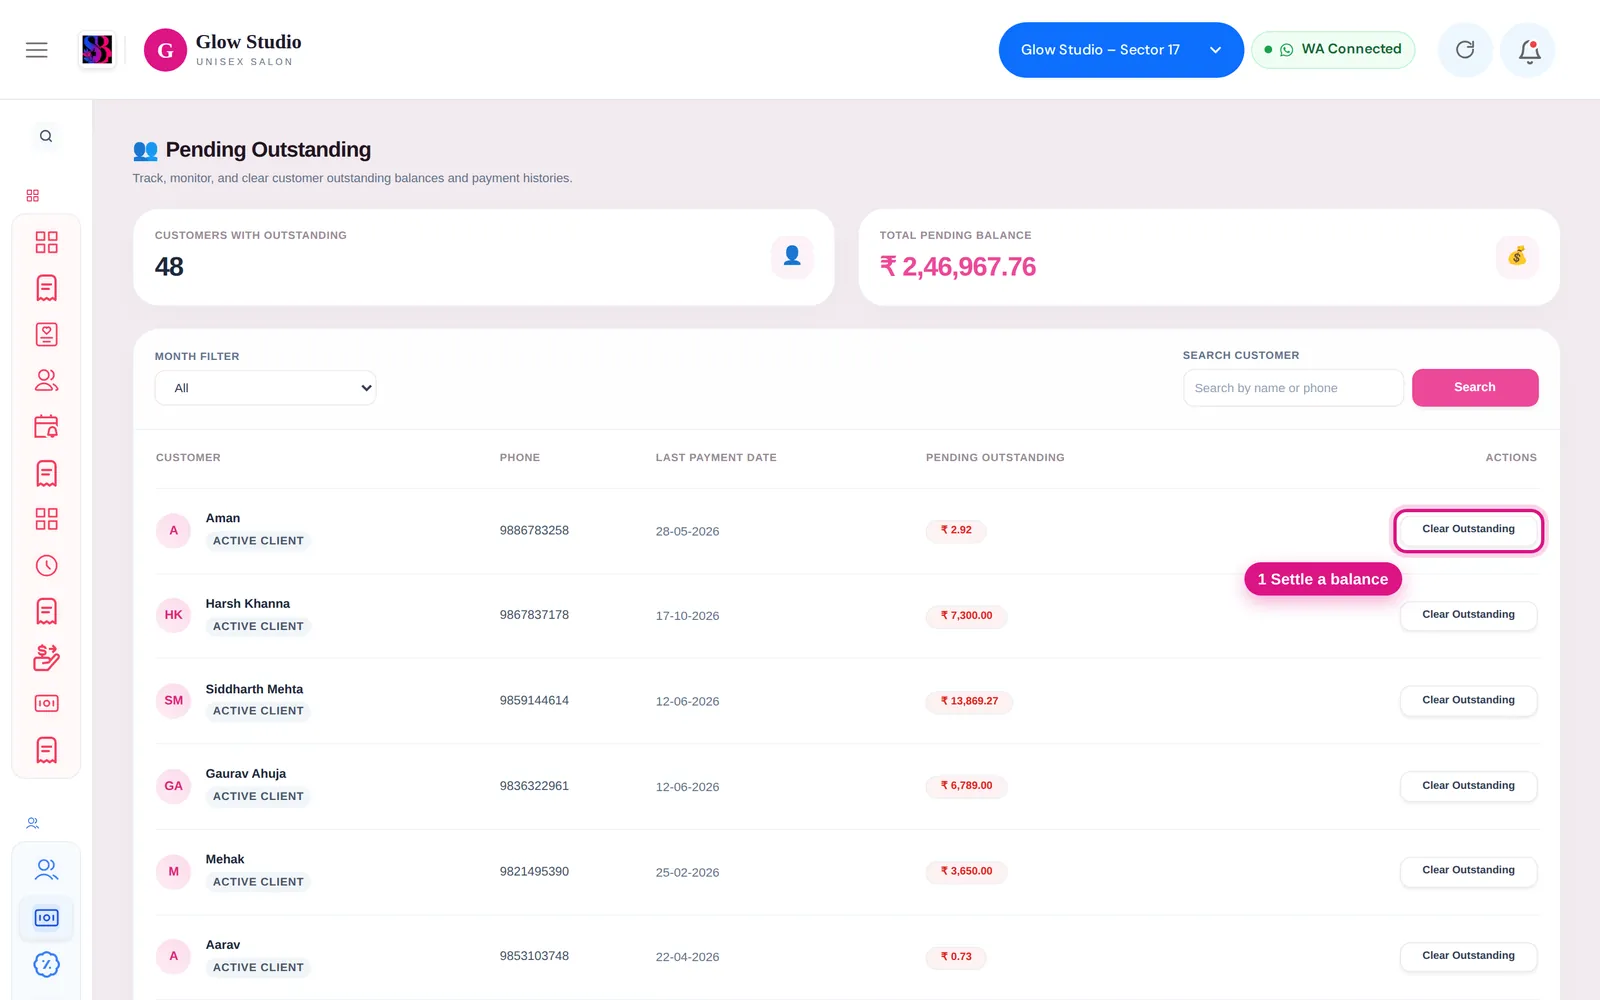Click the small pink grid section icon
Viewport: 1600px width, 1000px height.
pos(33,196)
